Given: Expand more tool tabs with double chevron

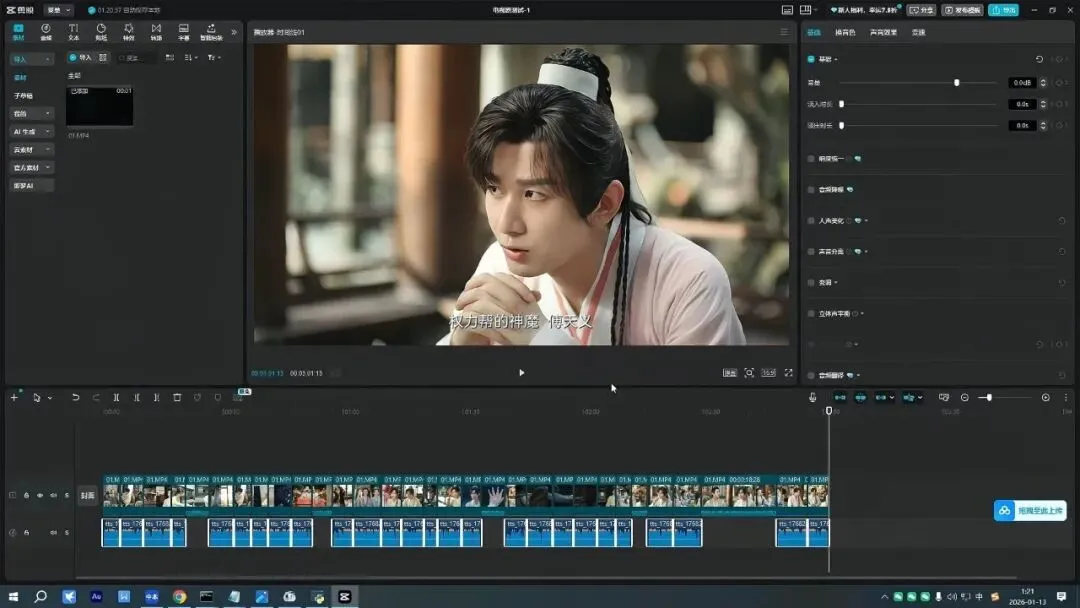Looking at the screenshot, I should click(x=233, y=32).
